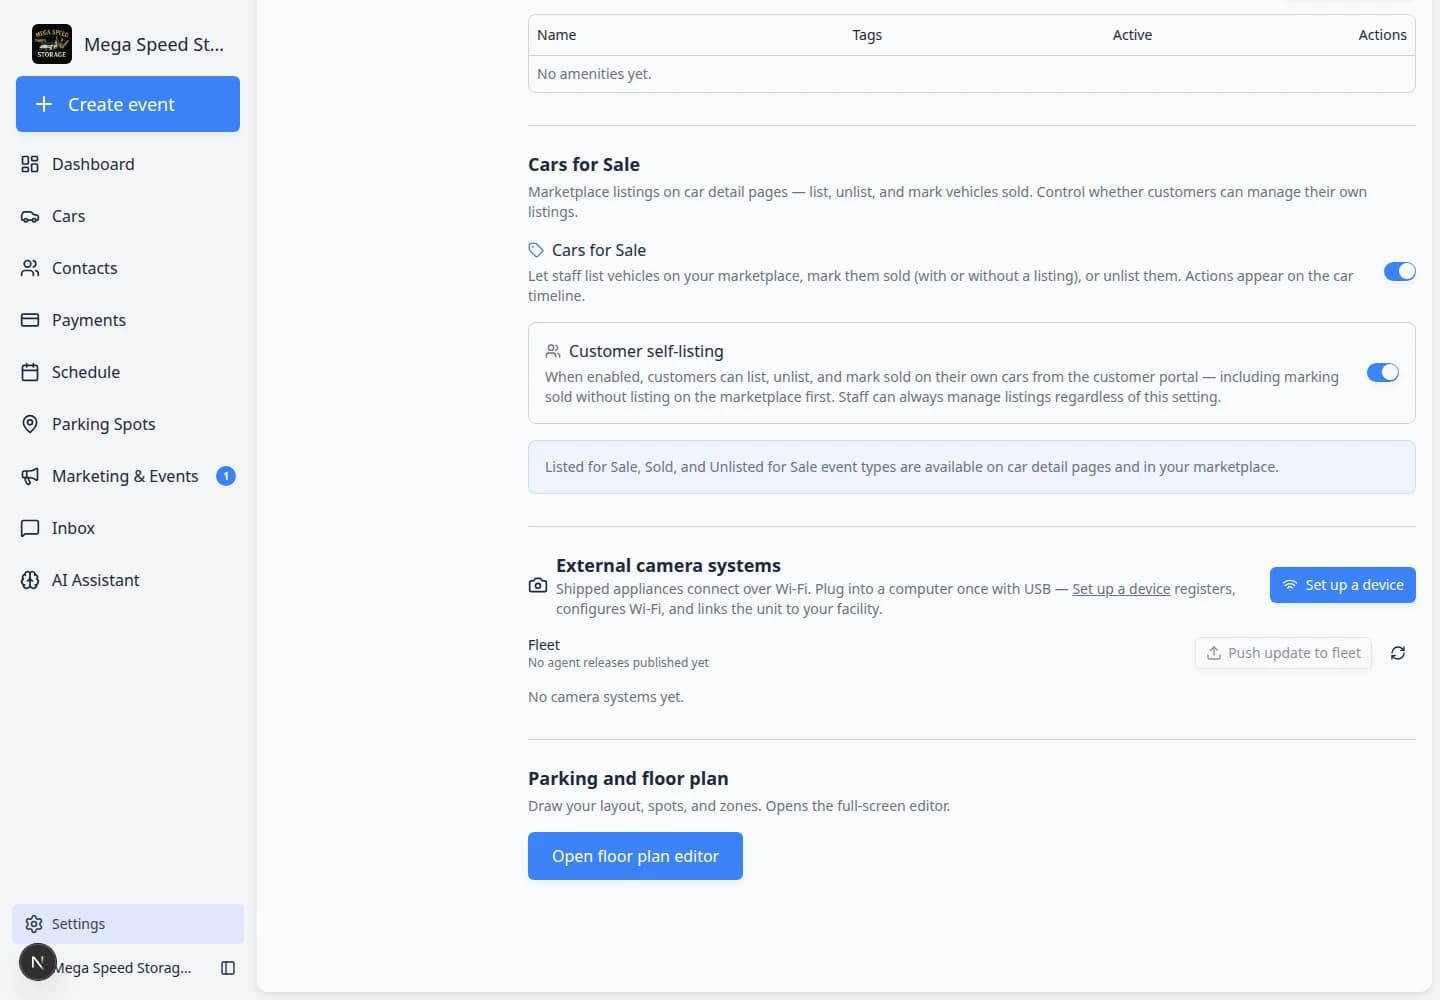Screen dimensions: 1440x1000
Task: Click the Mega Speed Storage logo
Action: pos(52,44)
